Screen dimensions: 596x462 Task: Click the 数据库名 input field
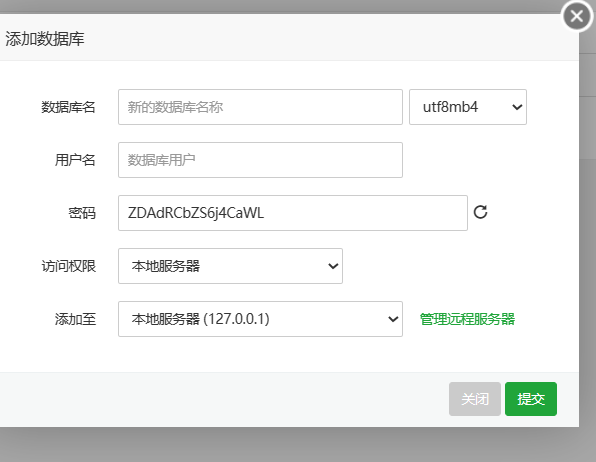(260, 107)
